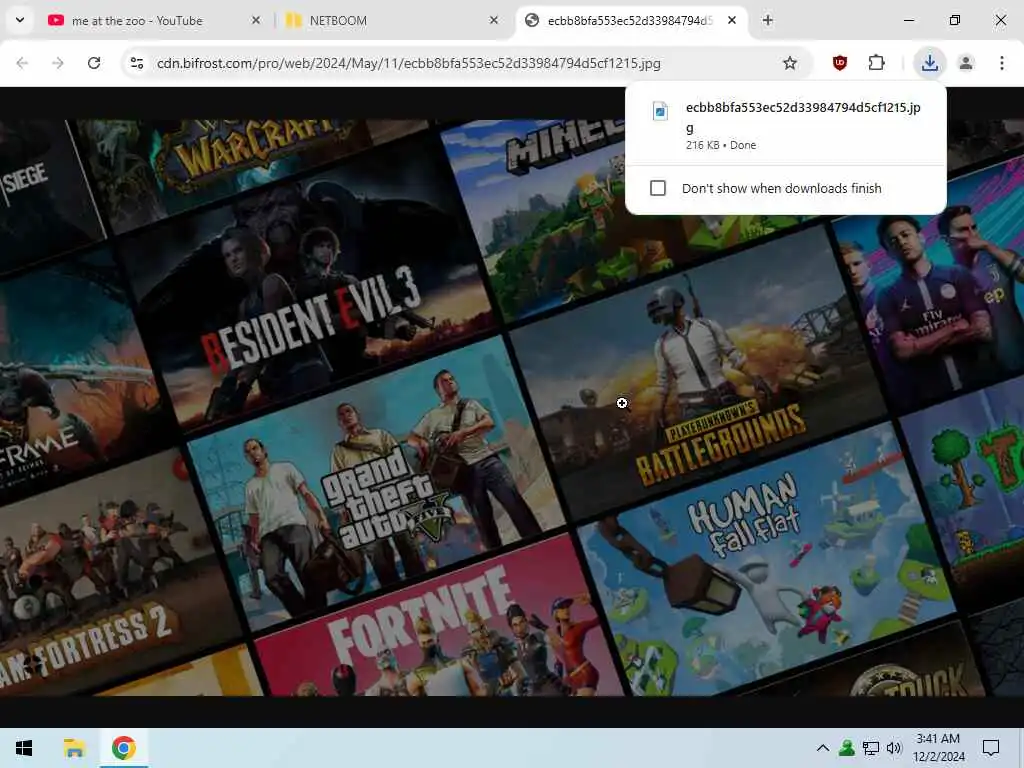
Task: Show hidden system tray icons
Action: coord(823,748)
